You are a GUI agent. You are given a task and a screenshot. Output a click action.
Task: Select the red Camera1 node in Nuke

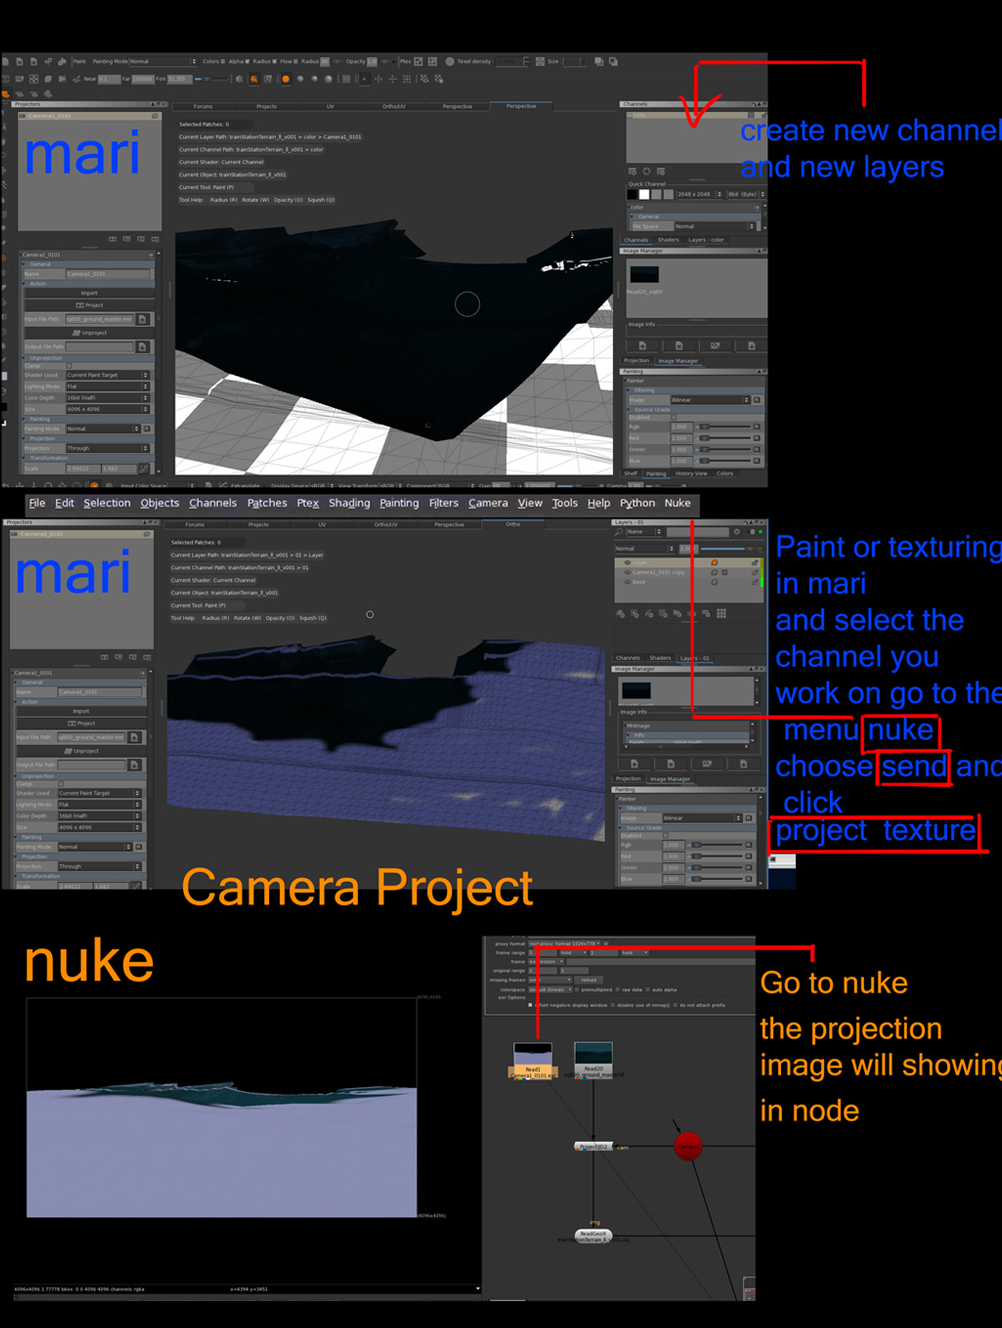tap(688, 1146)
